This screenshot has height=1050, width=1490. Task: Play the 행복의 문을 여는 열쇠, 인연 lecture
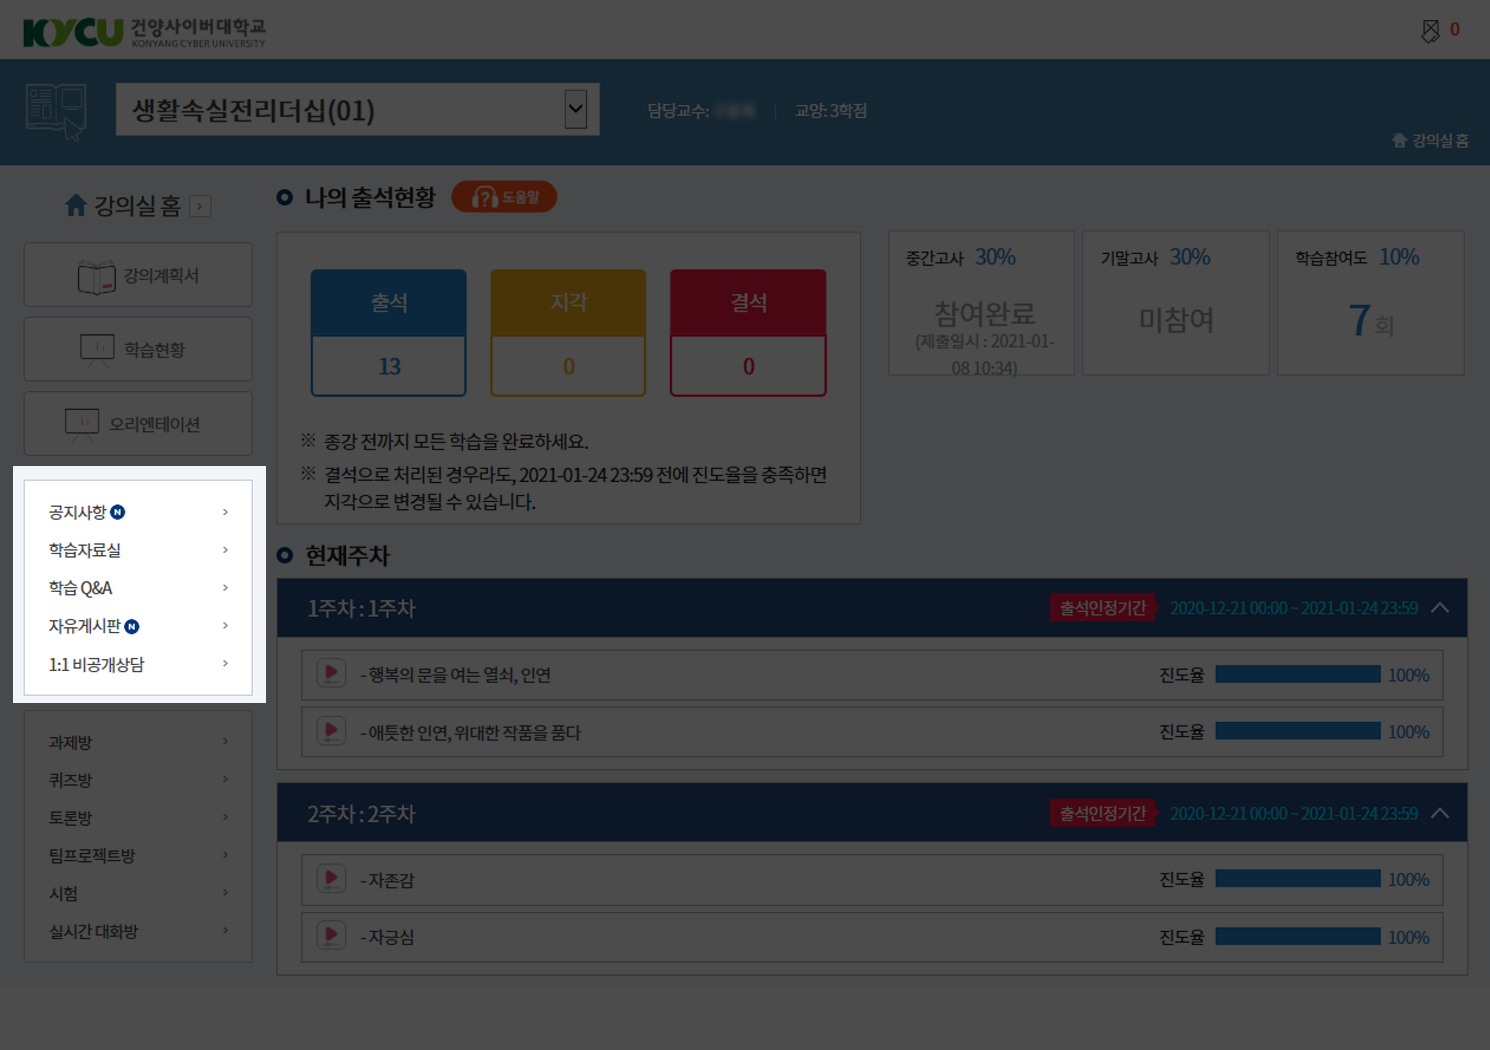[x=331, y=674]
